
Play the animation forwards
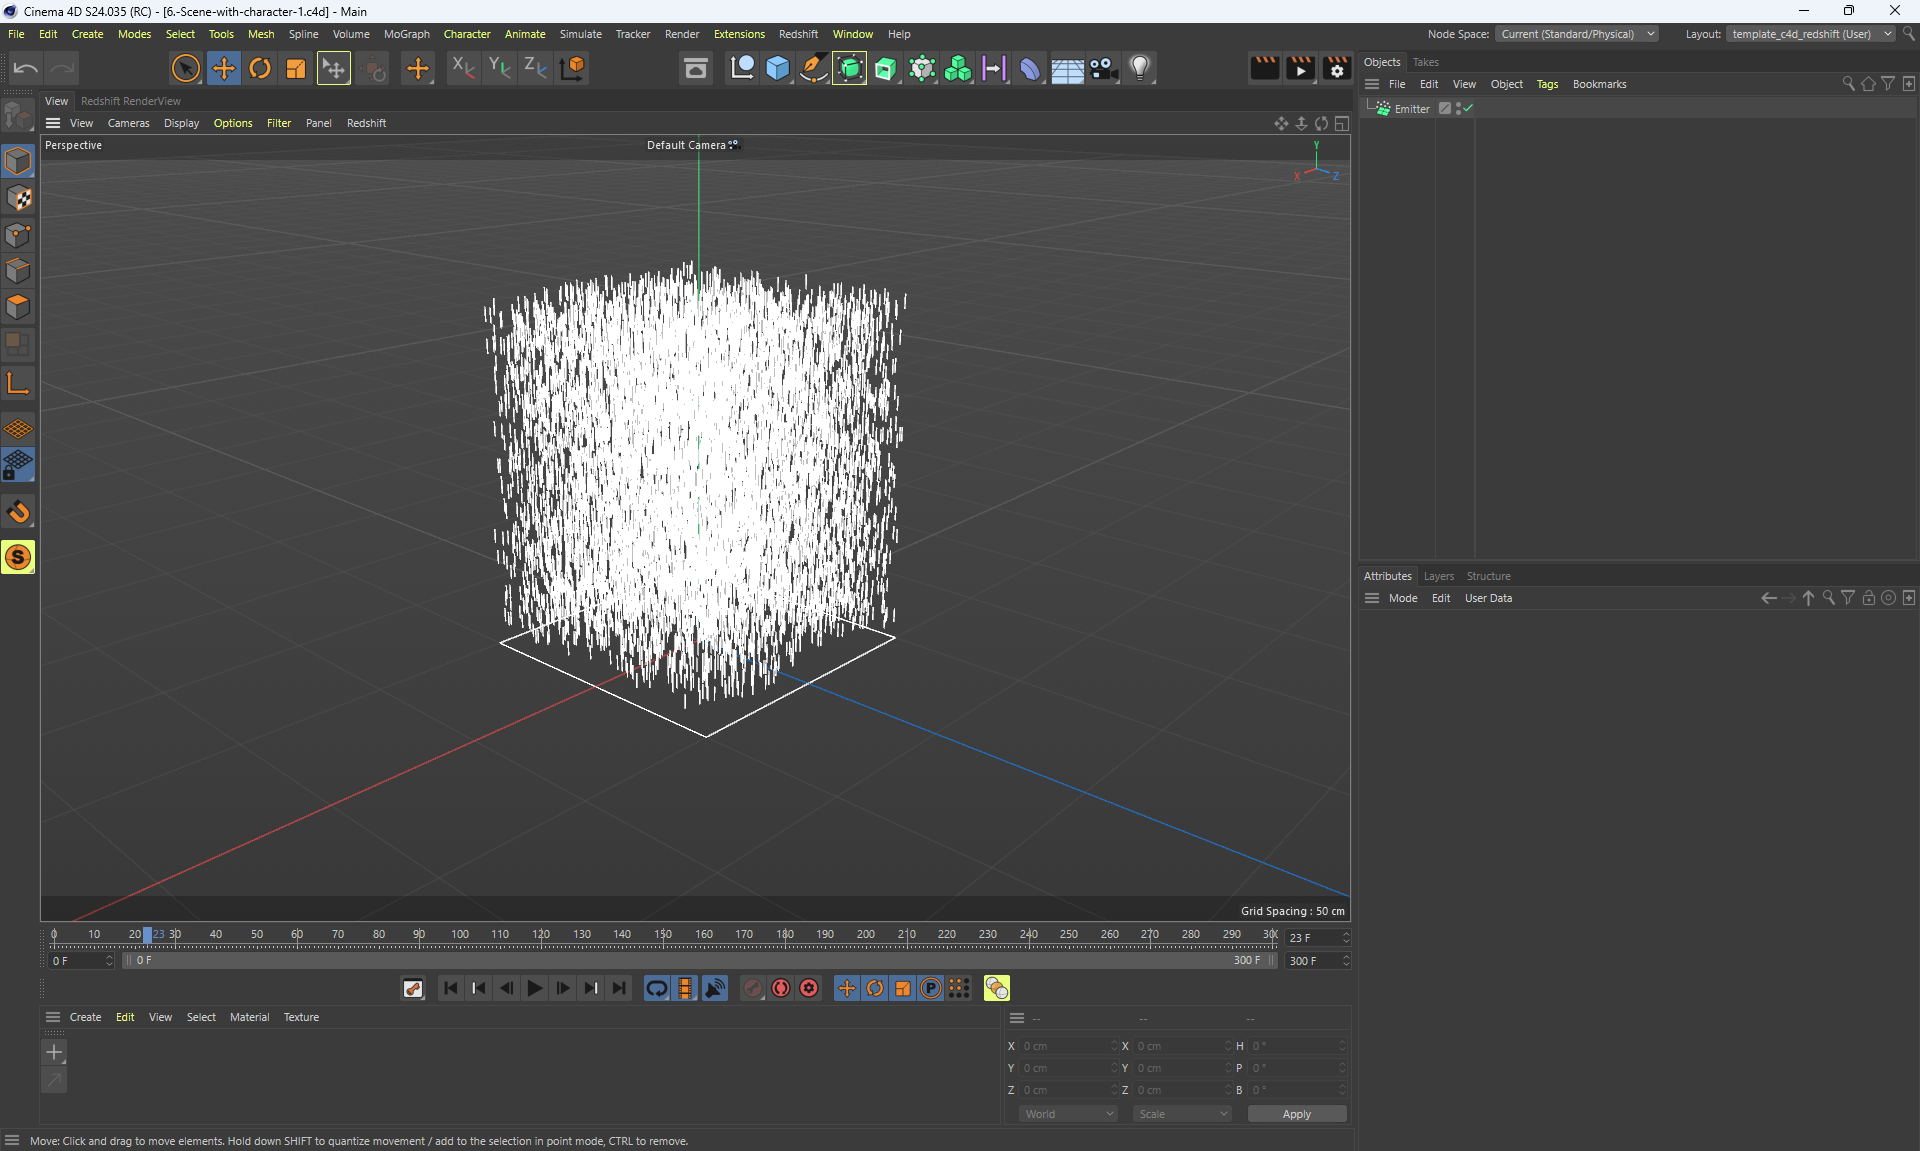tap(535, 988)
